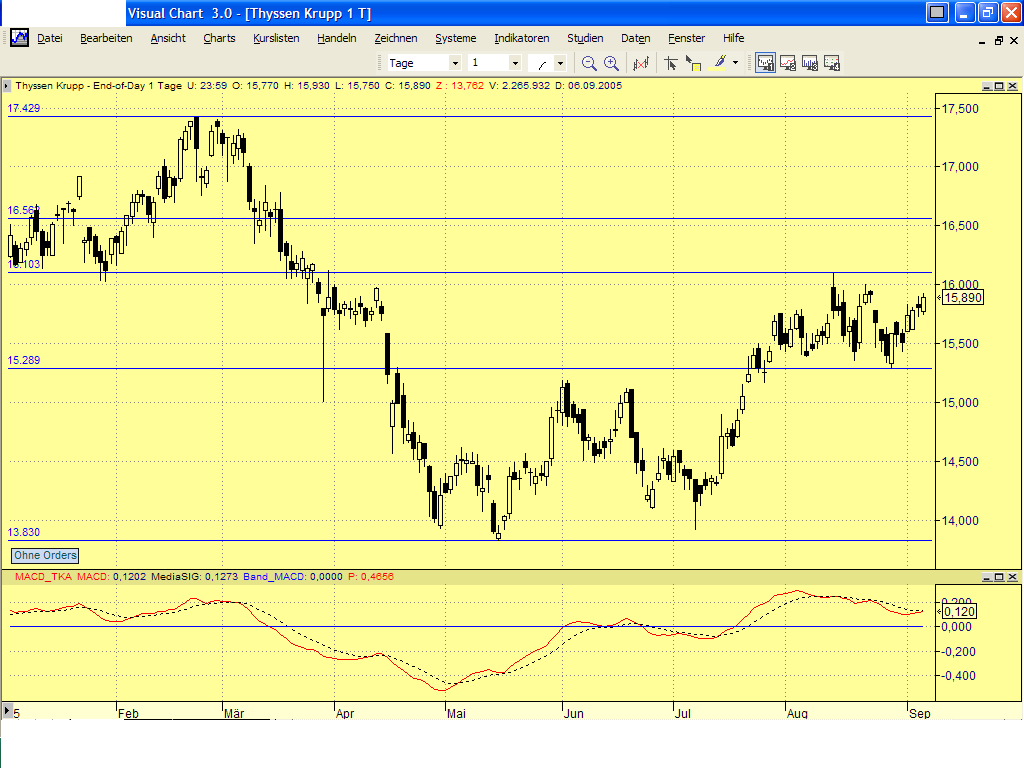Select the annotation note tool

click(694, 62)
